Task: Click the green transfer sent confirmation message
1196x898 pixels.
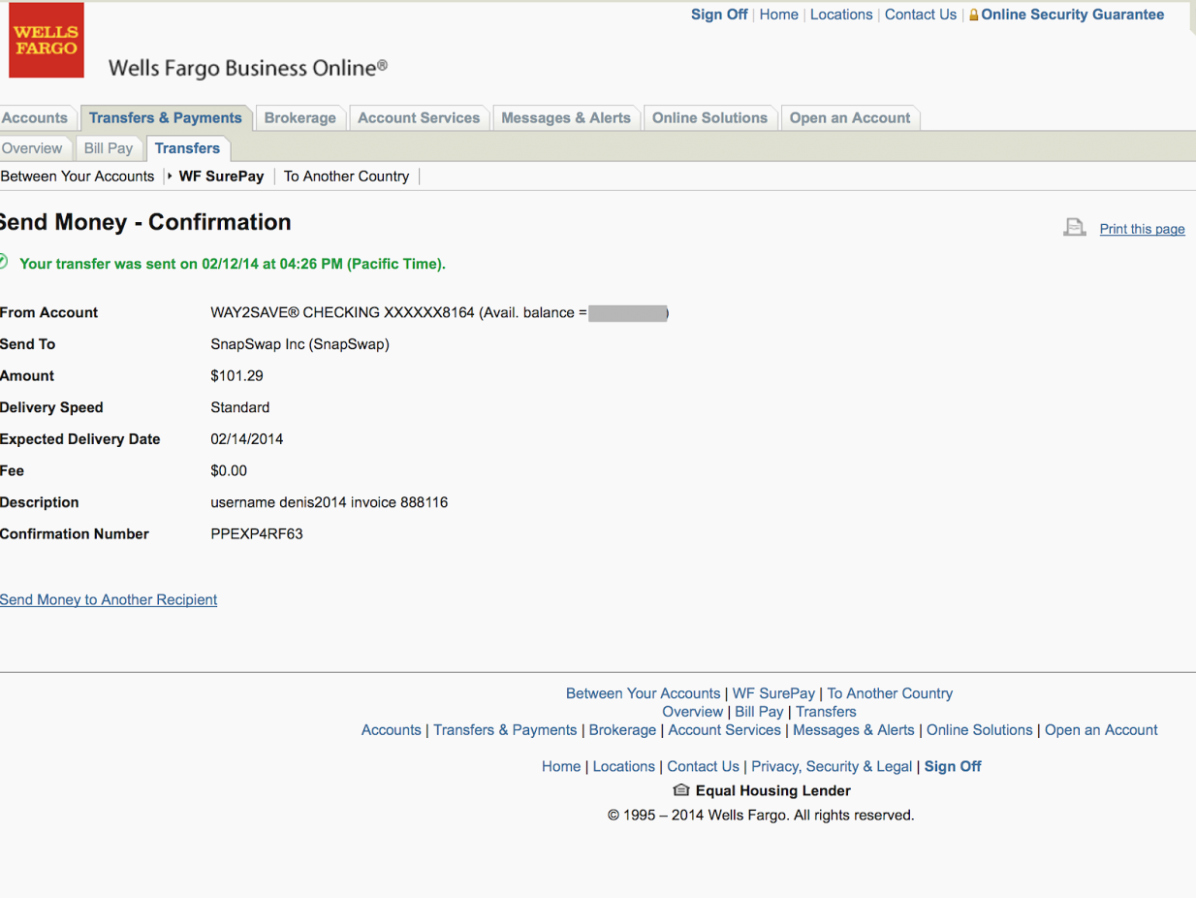Action: coord(233,264)
